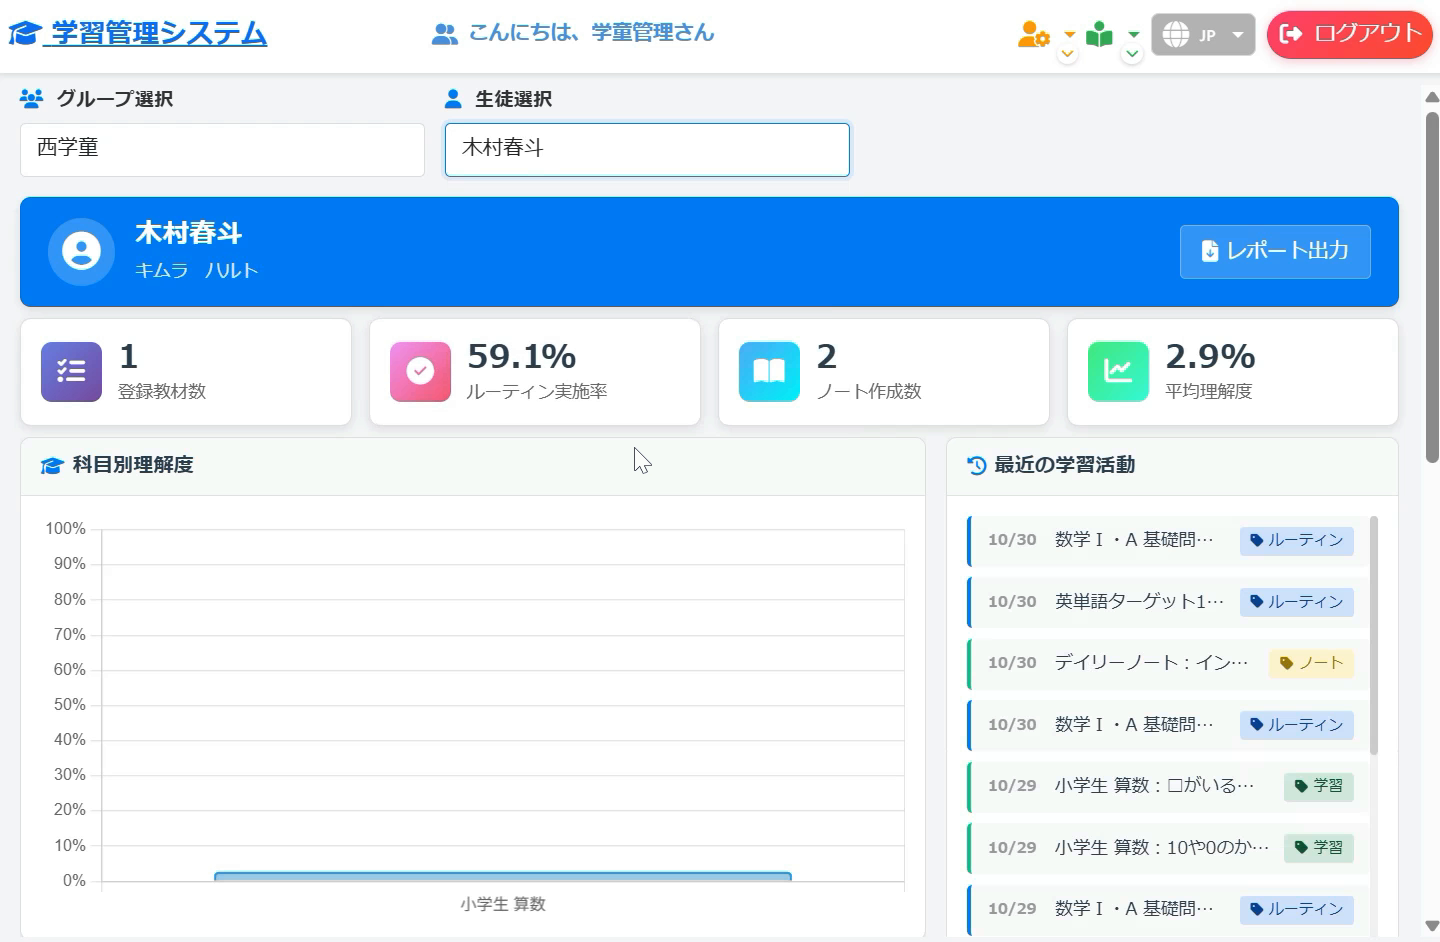Click 学習 tag on □がいる… row
The width and height of the screenshot is (1440, 942).
[1319, 786]
